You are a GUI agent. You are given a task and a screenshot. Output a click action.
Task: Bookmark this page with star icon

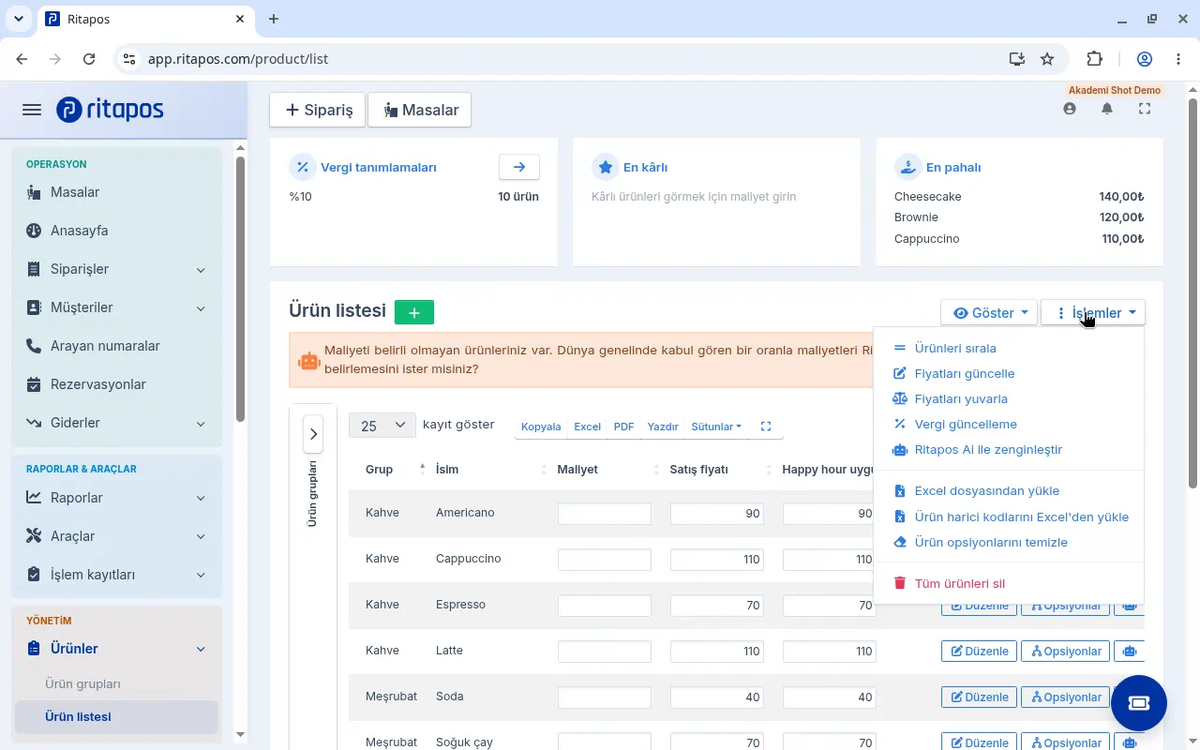(1047, 59)
